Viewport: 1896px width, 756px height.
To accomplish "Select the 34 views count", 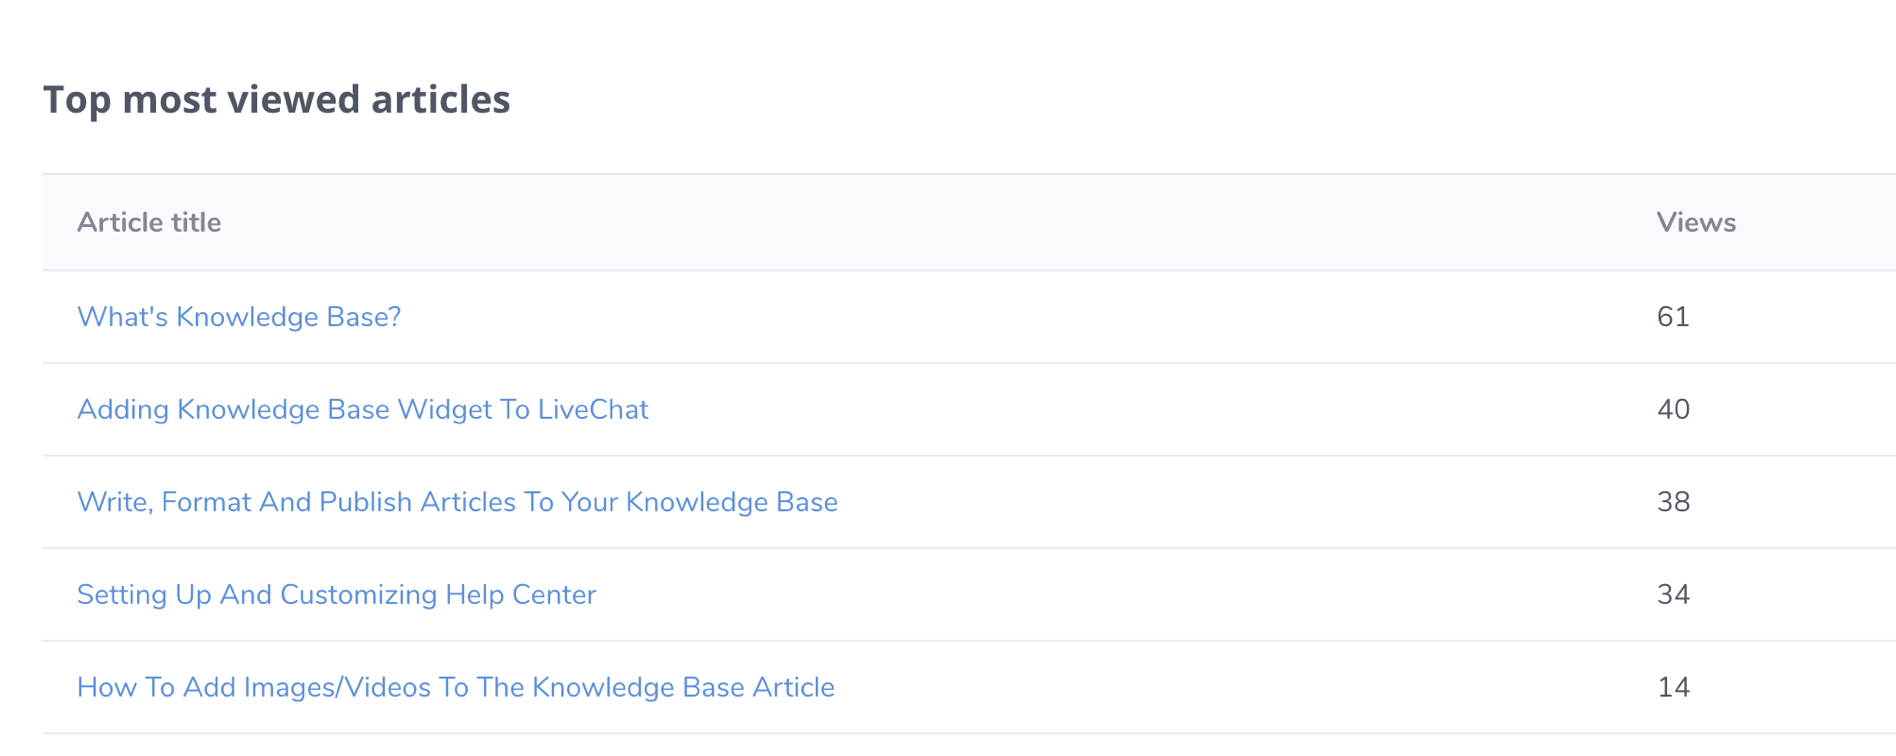I will coord(1673,595).
